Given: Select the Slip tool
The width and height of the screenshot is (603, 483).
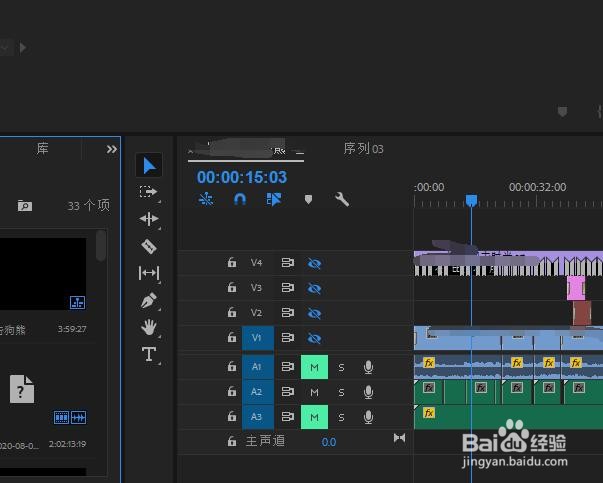Looking at the screenshot, I should coord(149,273).
